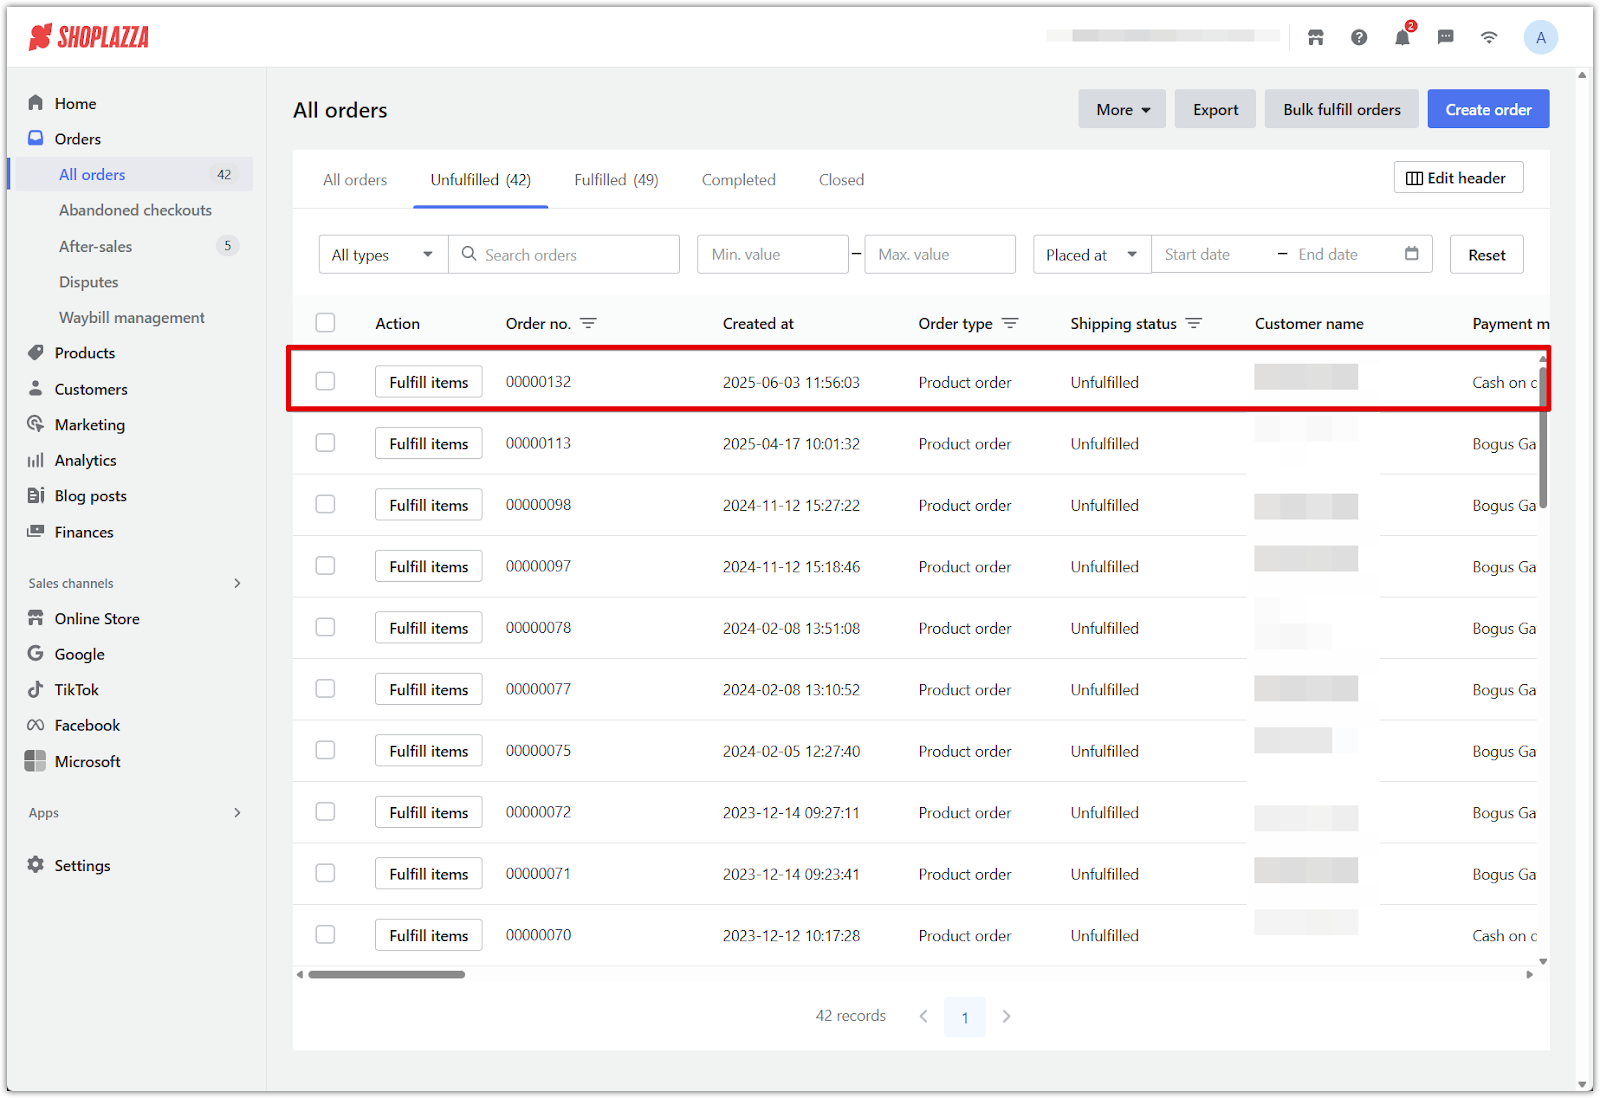Click the Shoplazza logo
The image size is (1600, 1098).
pos(89,38)
